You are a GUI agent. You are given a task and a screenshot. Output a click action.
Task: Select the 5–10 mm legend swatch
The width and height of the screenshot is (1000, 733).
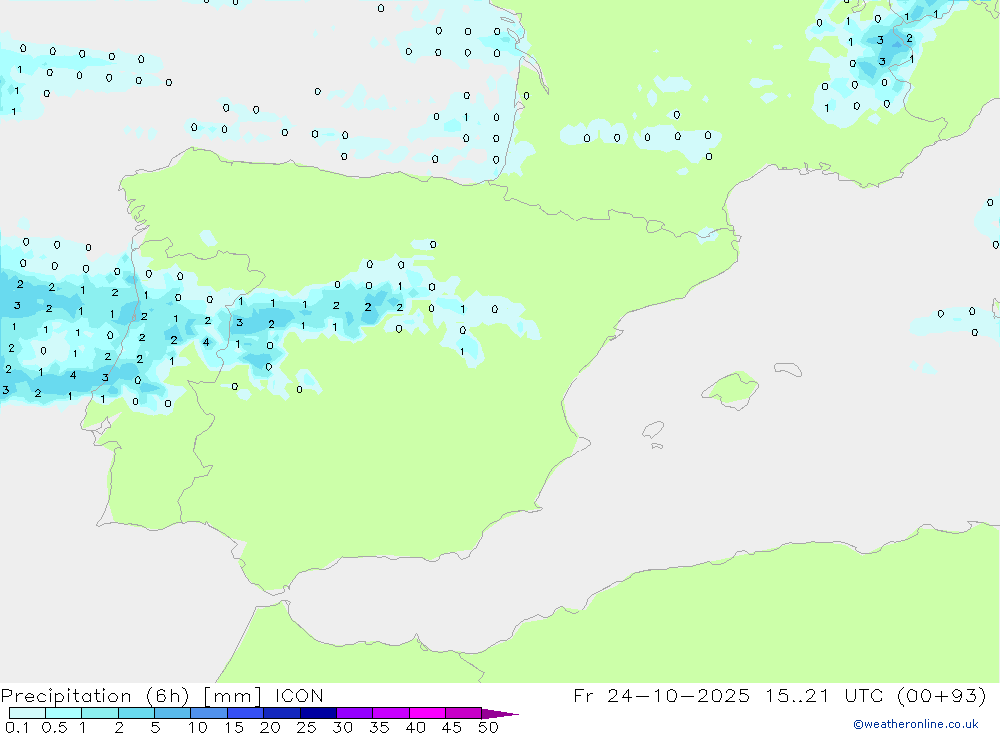pos(173,713)
